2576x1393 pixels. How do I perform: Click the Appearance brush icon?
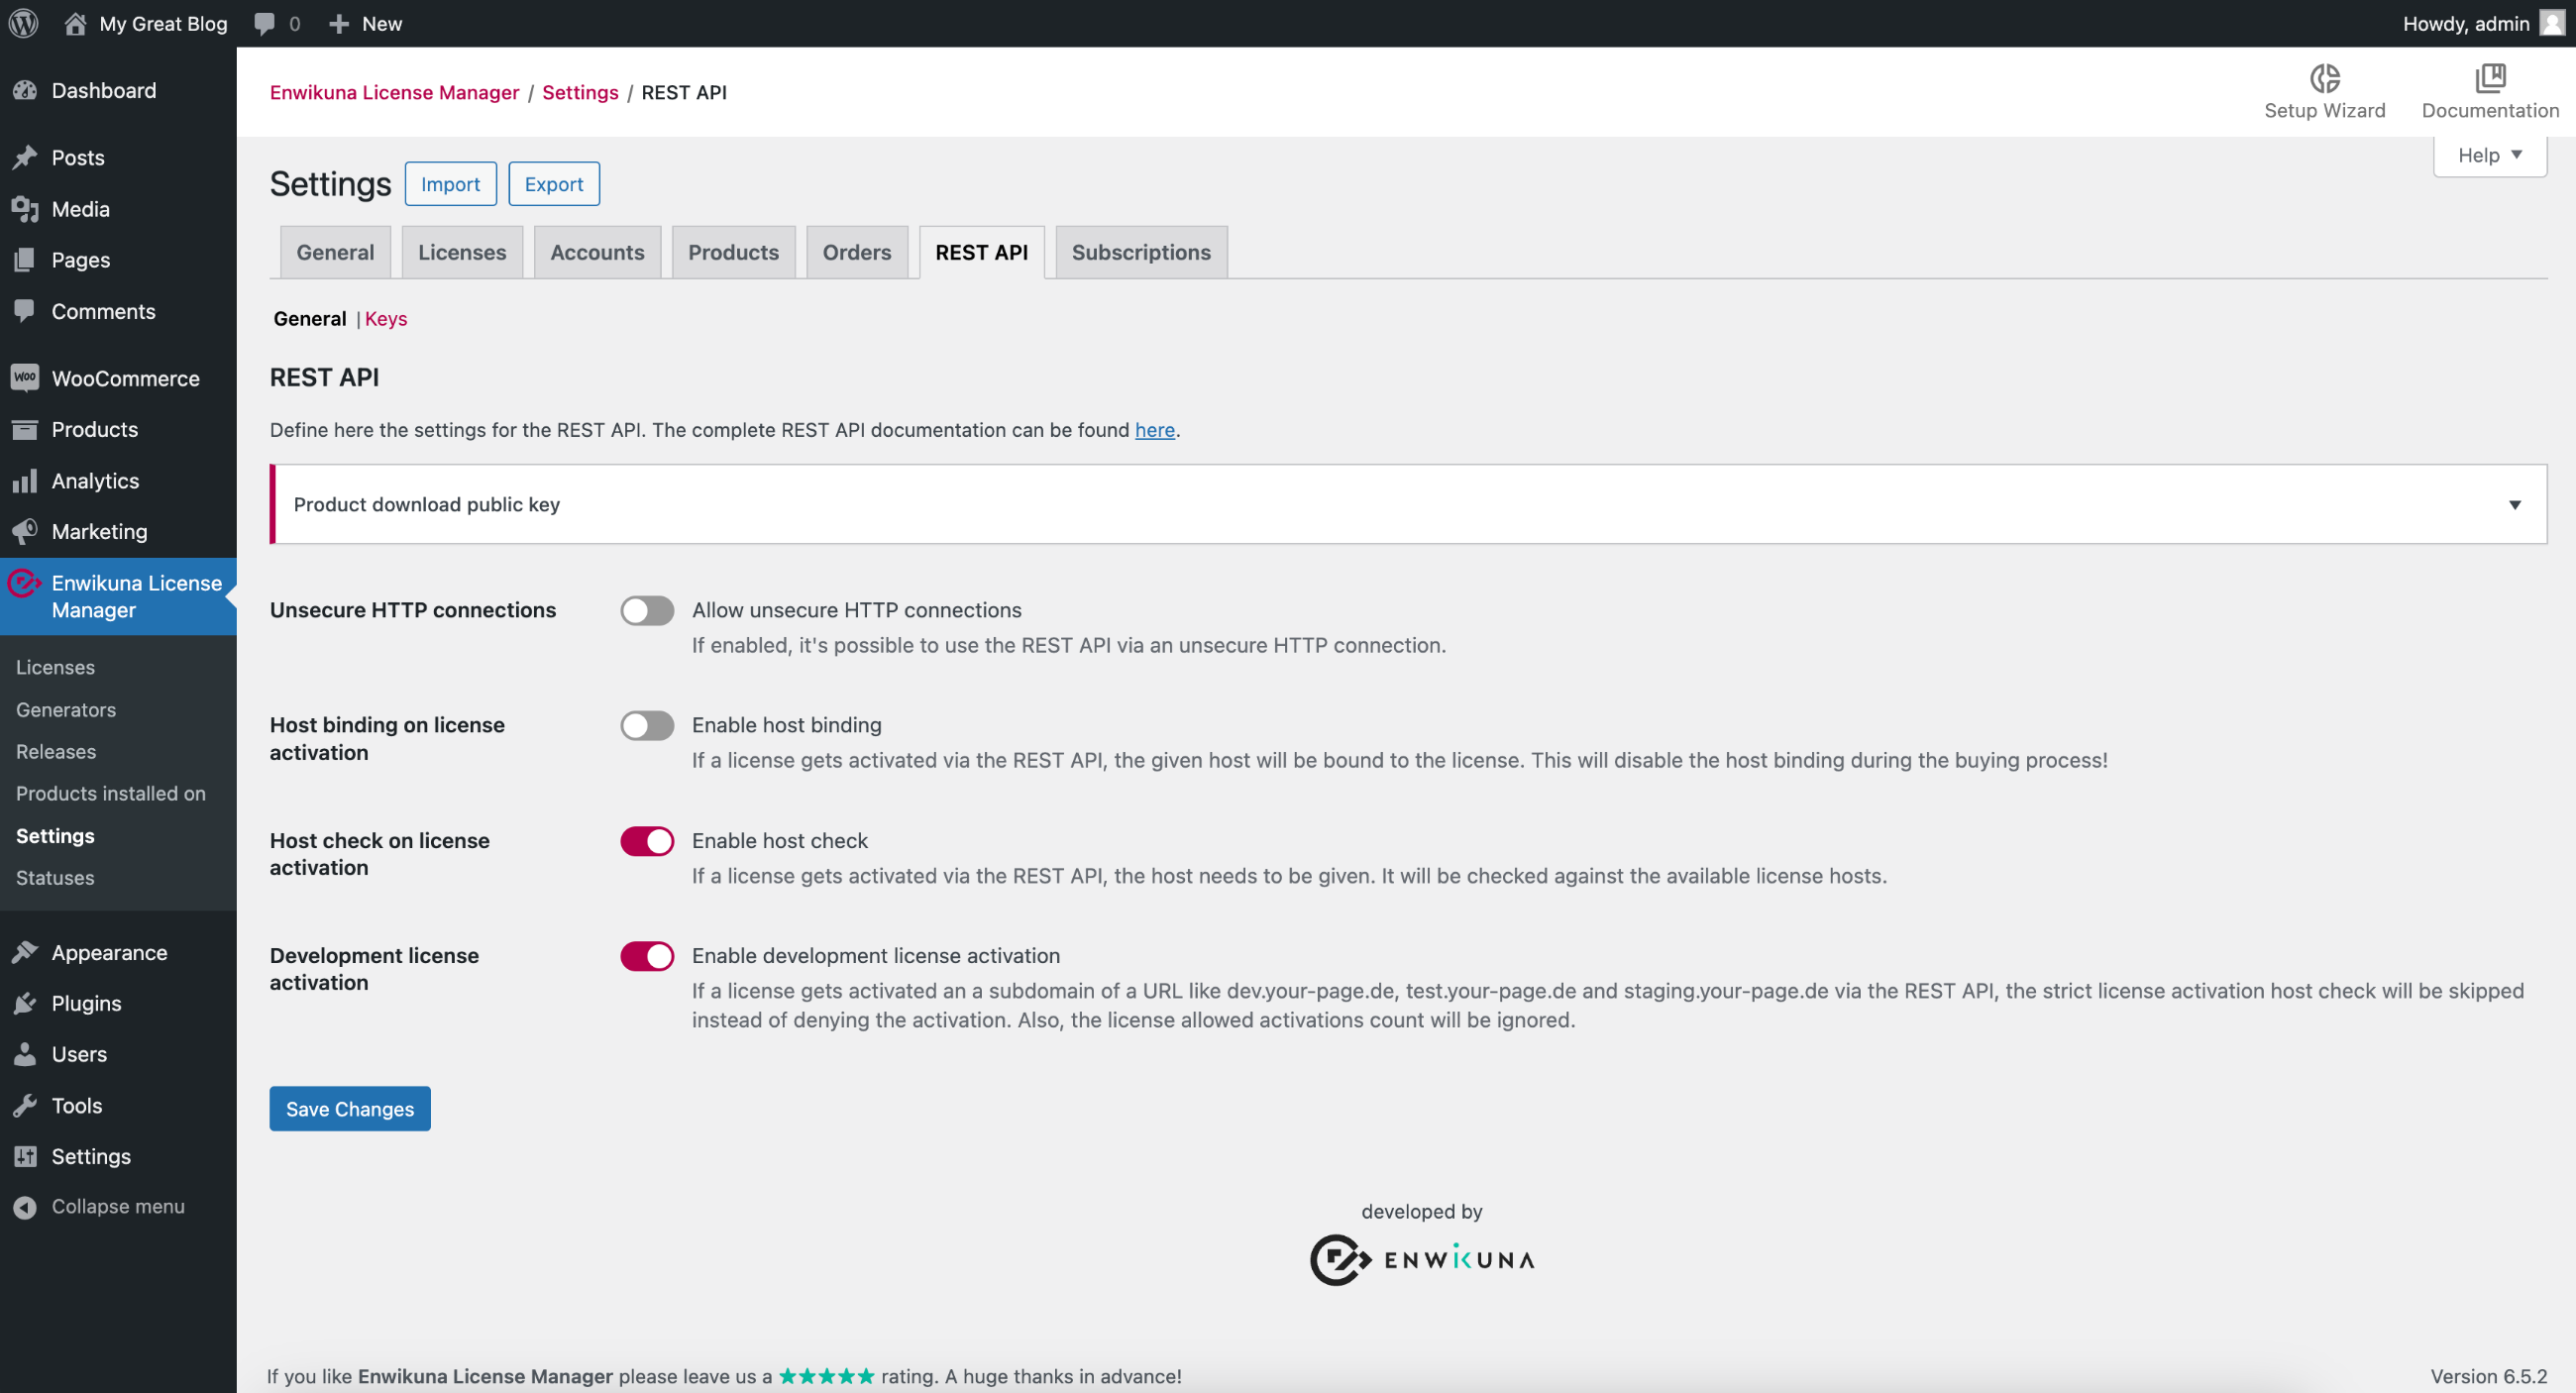pos(25,952)
